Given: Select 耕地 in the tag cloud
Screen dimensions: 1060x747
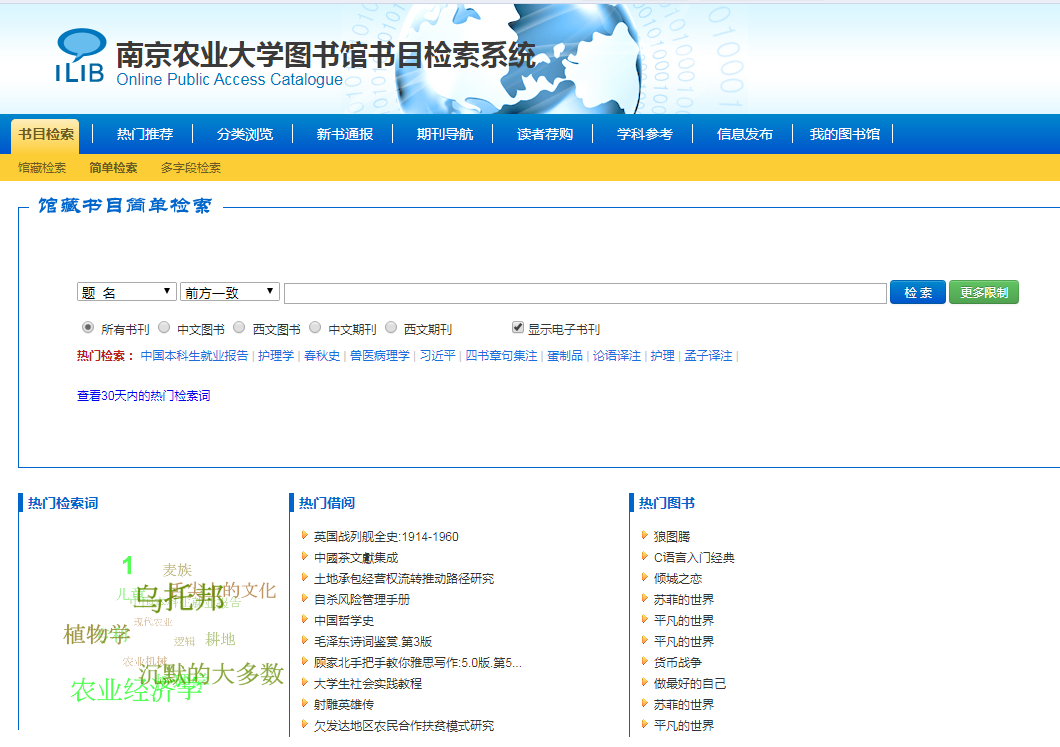Looking at the screenshot, I should [x=220, y=639].
